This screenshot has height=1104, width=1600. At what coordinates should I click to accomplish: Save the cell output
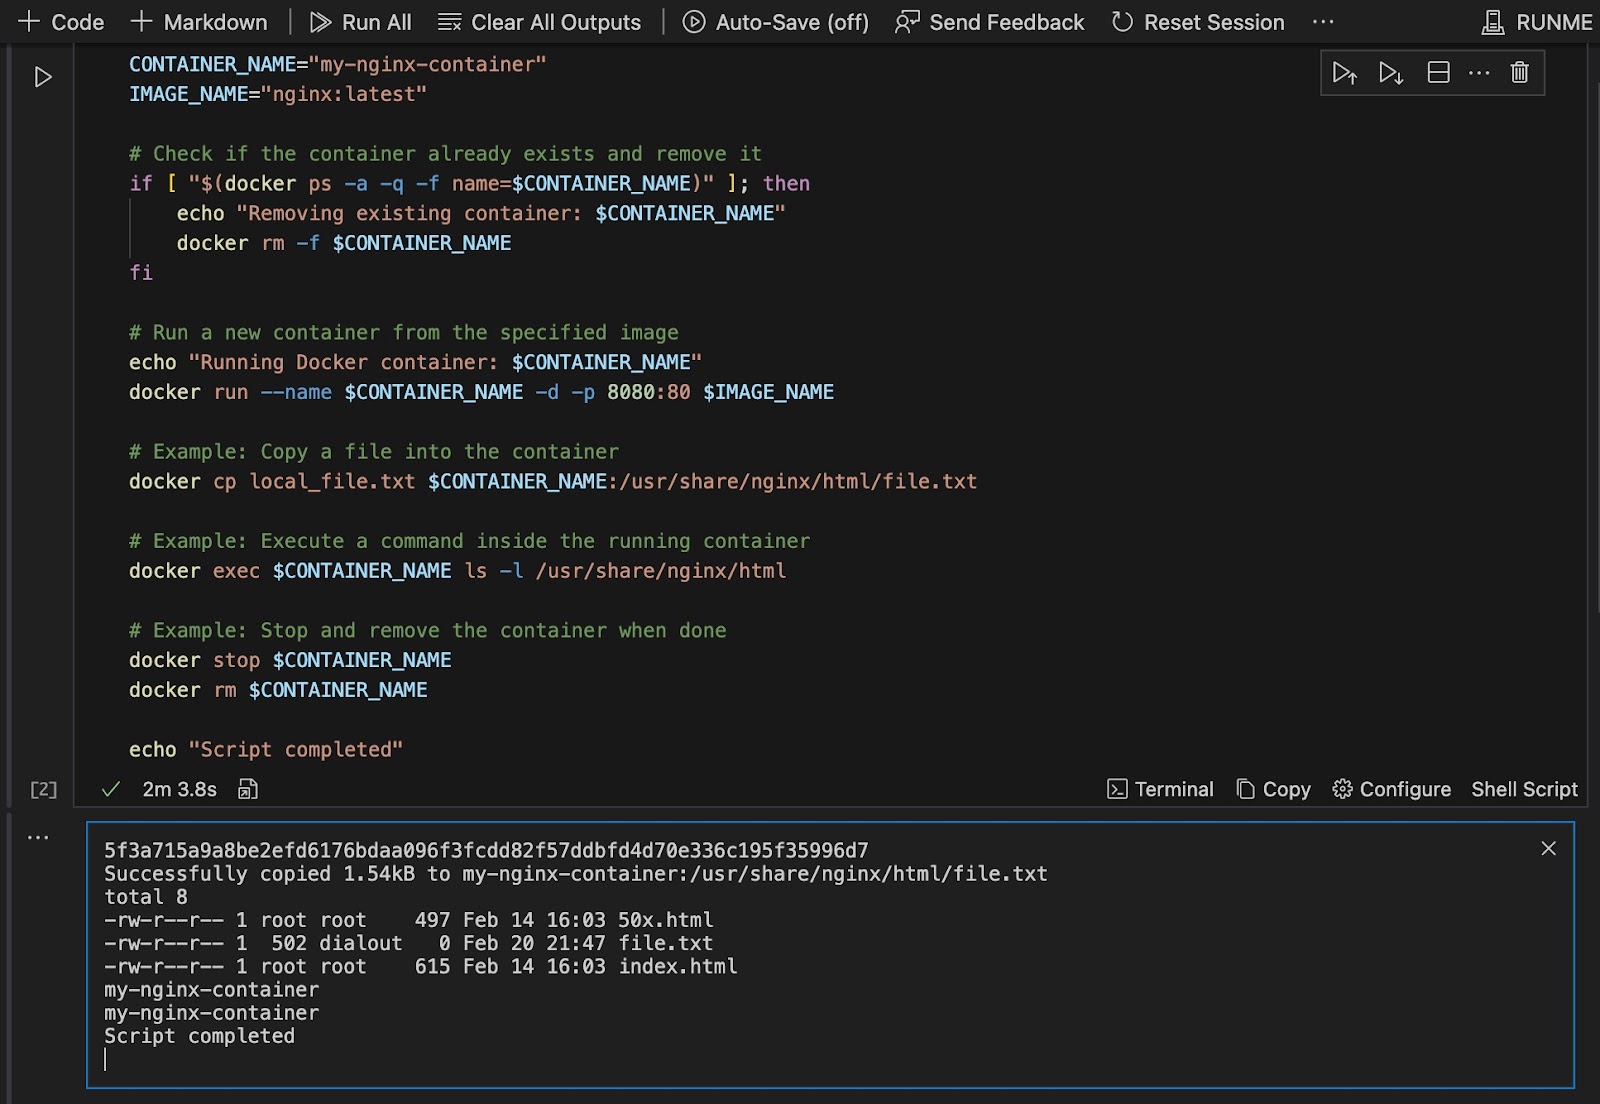pyautogui.click(x=246, y=789)
